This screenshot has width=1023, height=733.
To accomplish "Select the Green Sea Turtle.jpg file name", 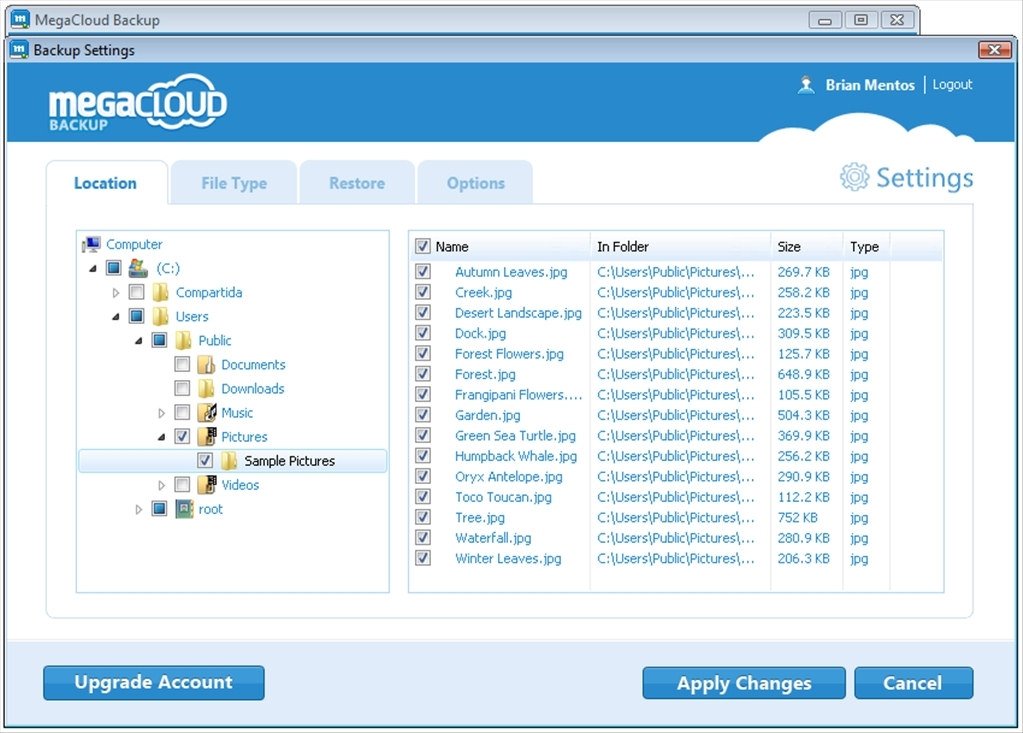I will tap(515, 436).
